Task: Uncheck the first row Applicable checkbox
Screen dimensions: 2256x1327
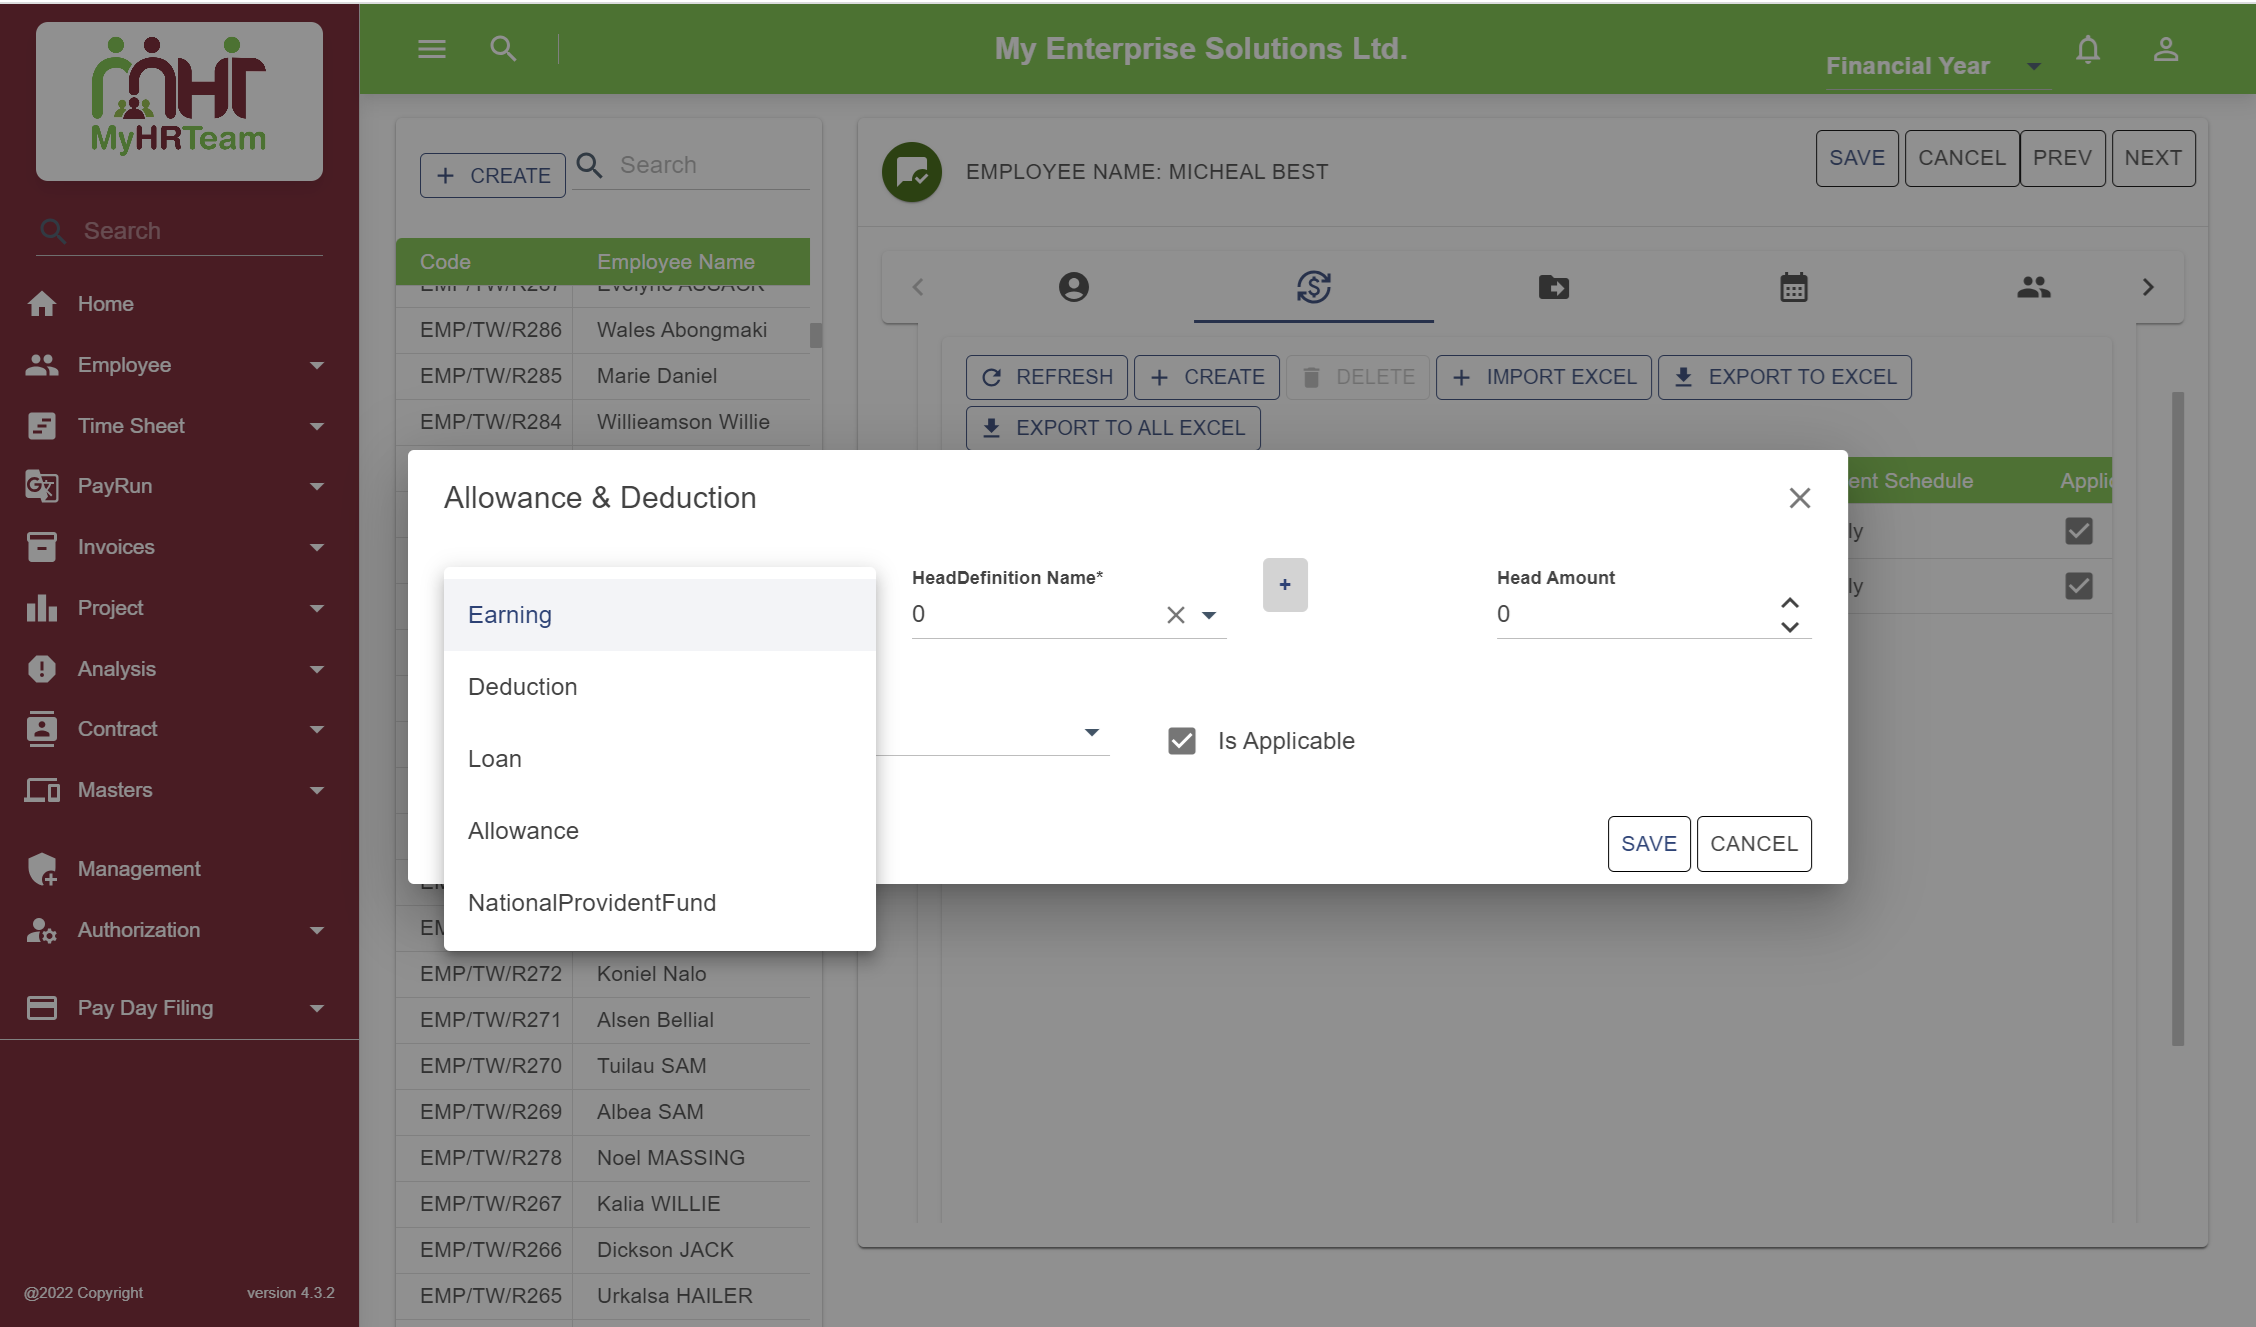Action: pyautogui.click(x=2078, y=531)
